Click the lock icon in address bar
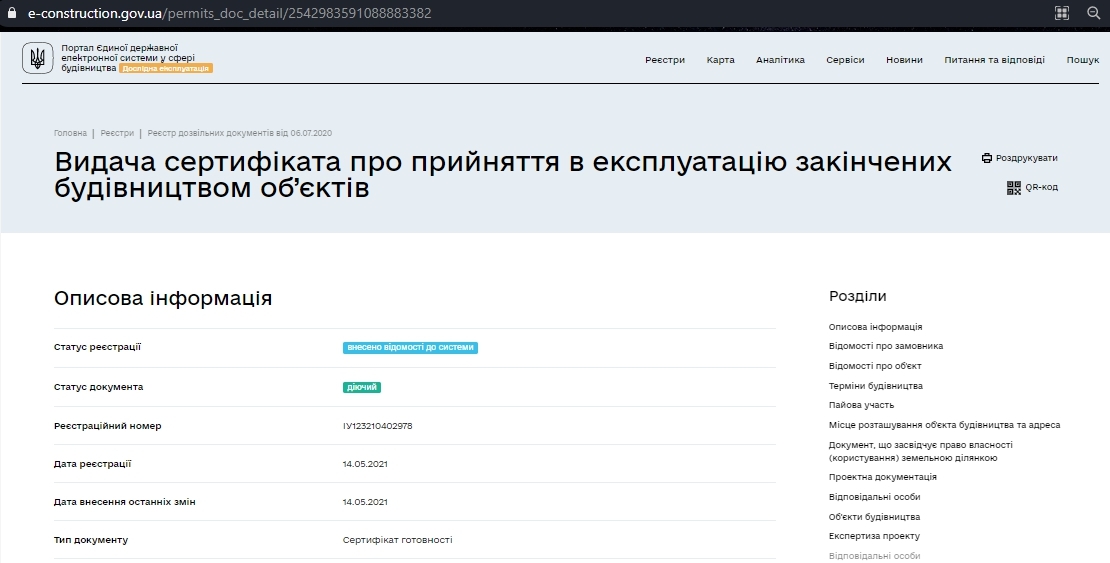 click(11, 13)
